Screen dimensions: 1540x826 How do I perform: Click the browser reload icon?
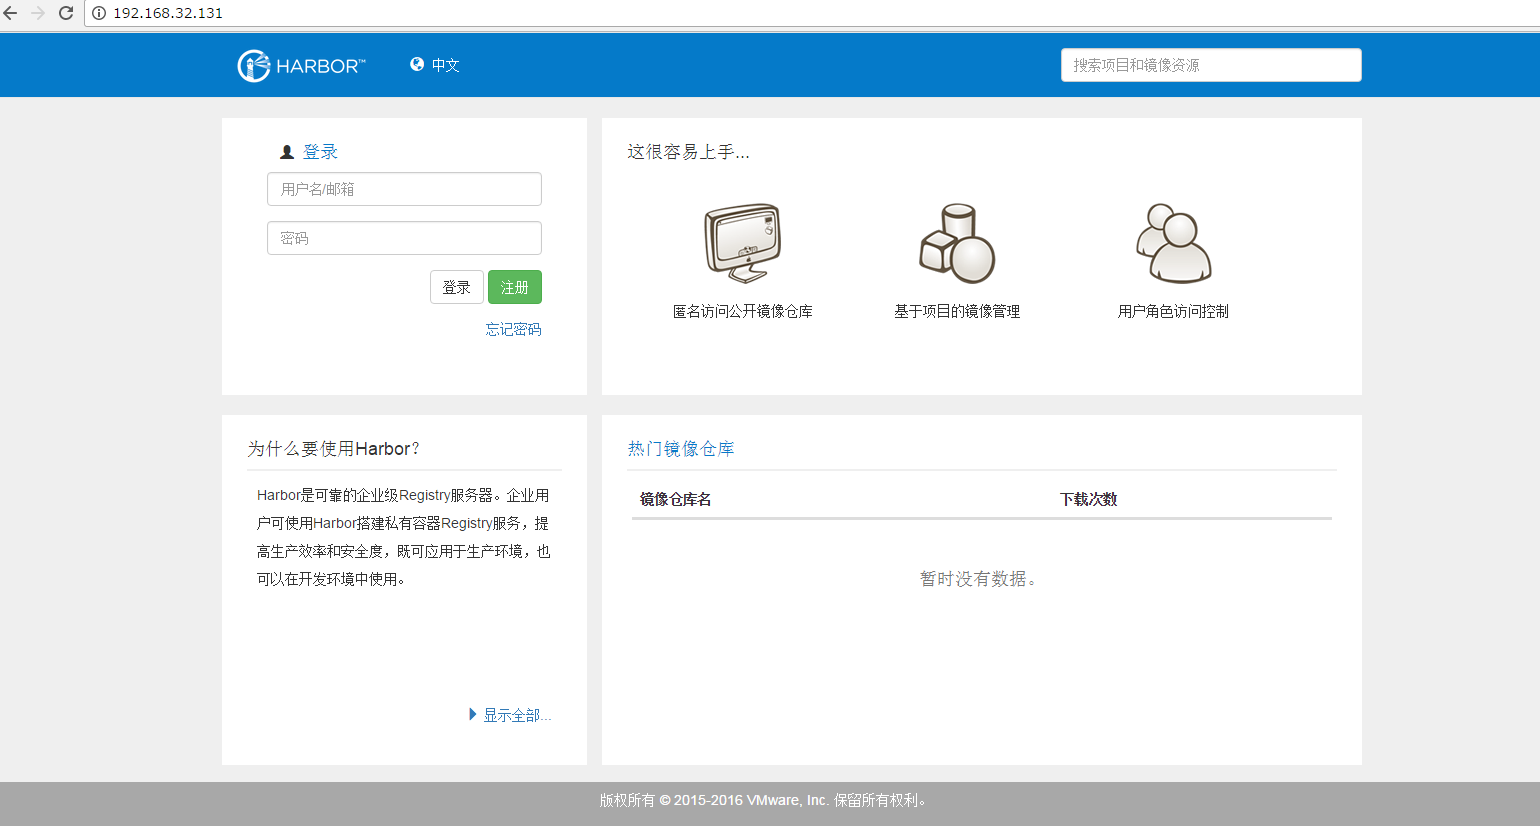point(66,13)
